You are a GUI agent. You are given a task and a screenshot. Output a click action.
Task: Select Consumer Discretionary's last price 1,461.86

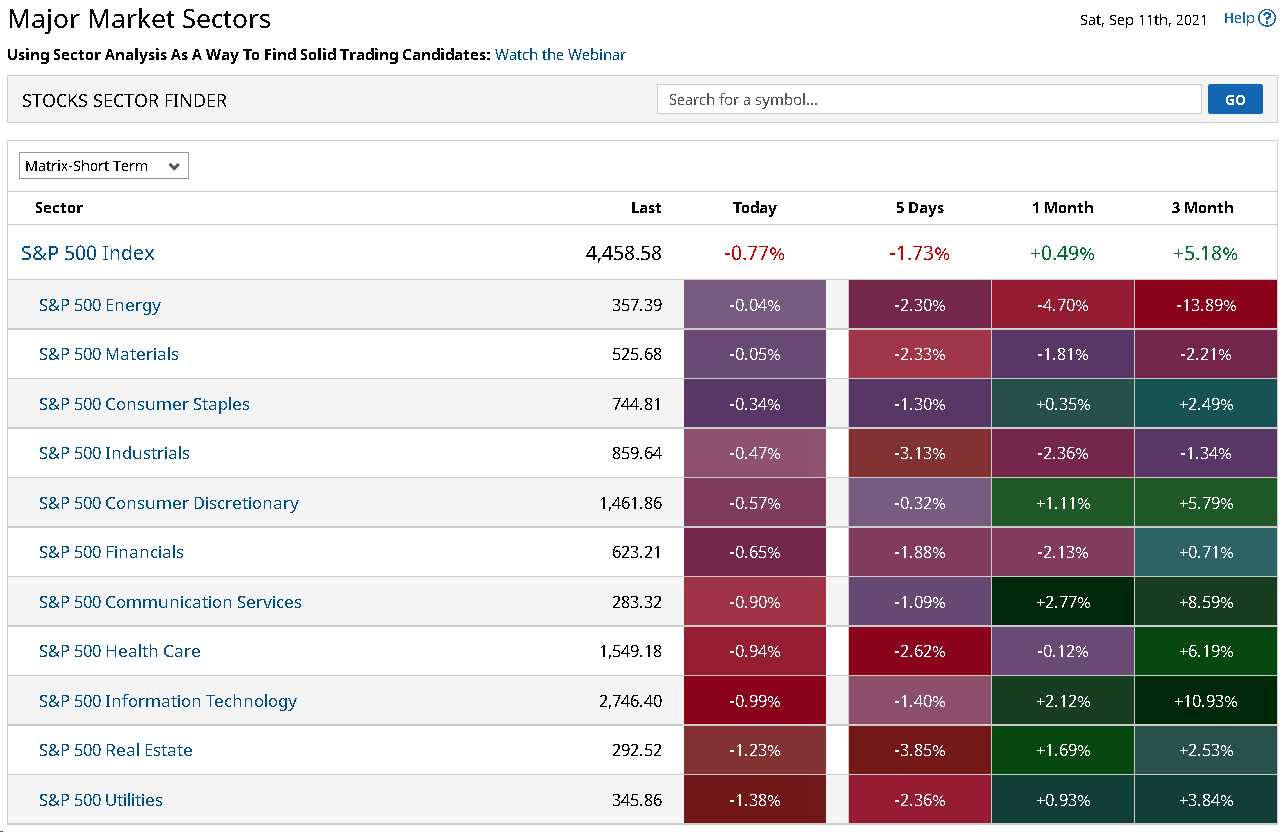point(631,503)
